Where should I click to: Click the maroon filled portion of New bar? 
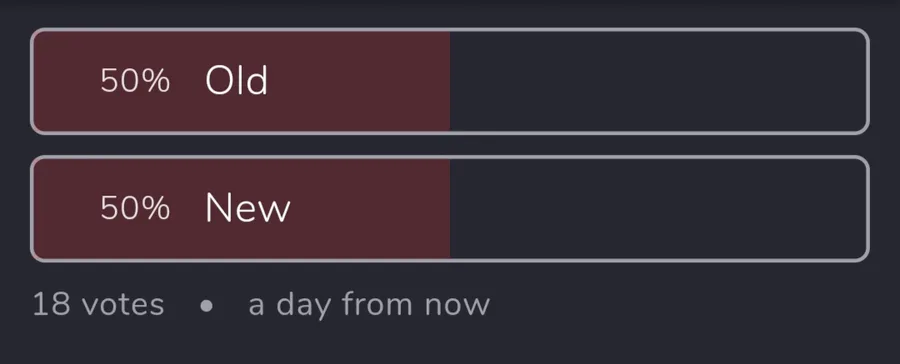click(x=242, y=208)
